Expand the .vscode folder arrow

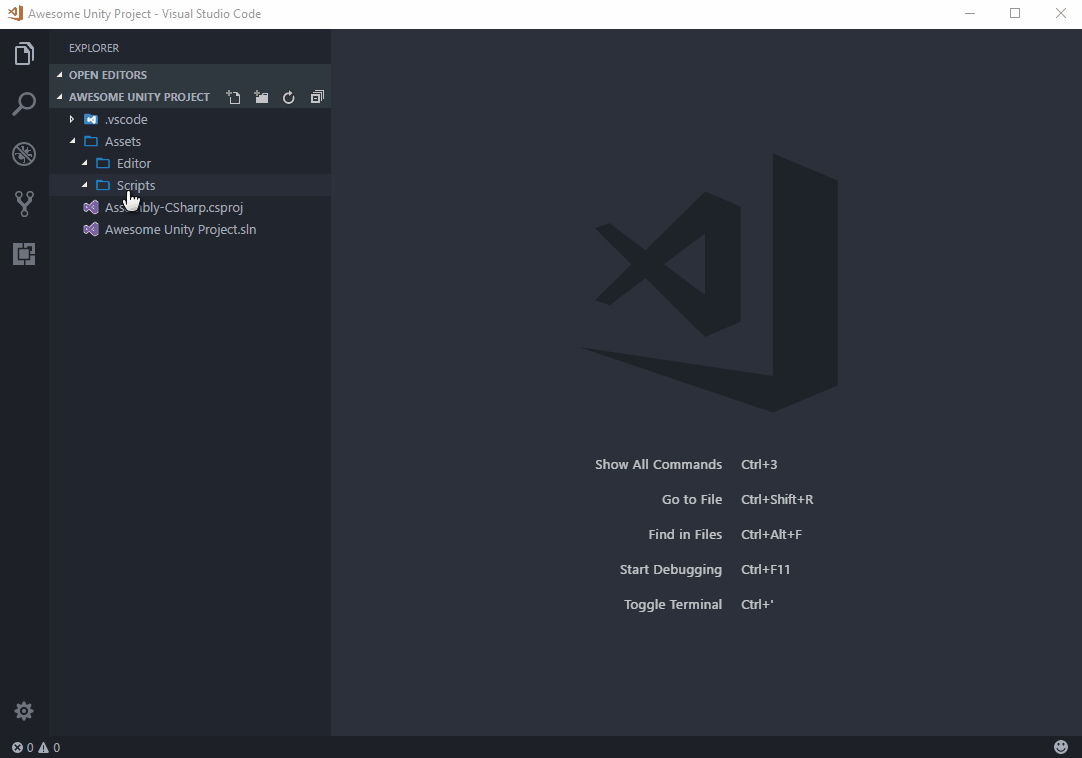[72, 119]
